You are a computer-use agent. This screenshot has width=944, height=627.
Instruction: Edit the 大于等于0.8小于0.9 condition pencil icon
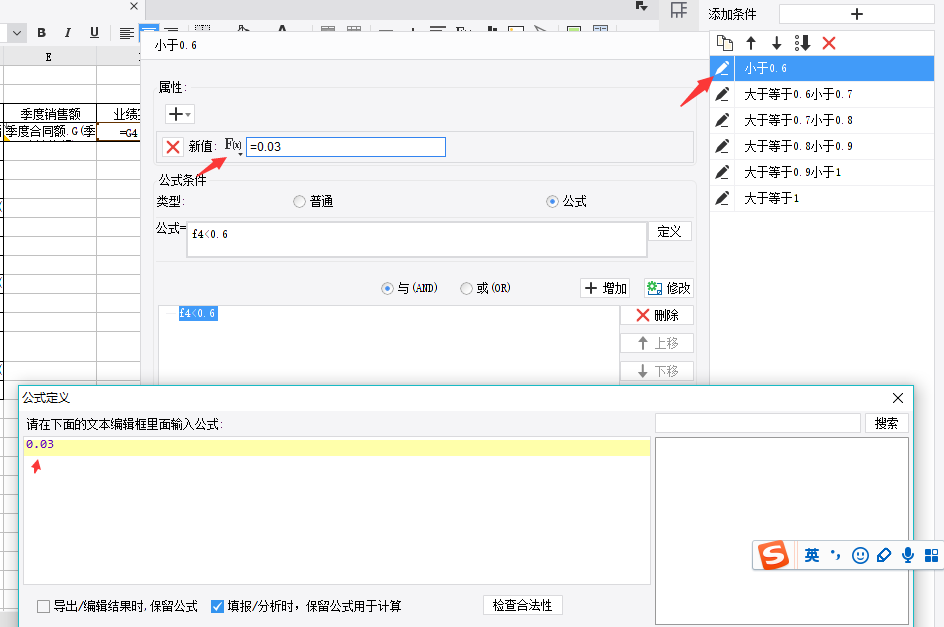coord(722,146)
